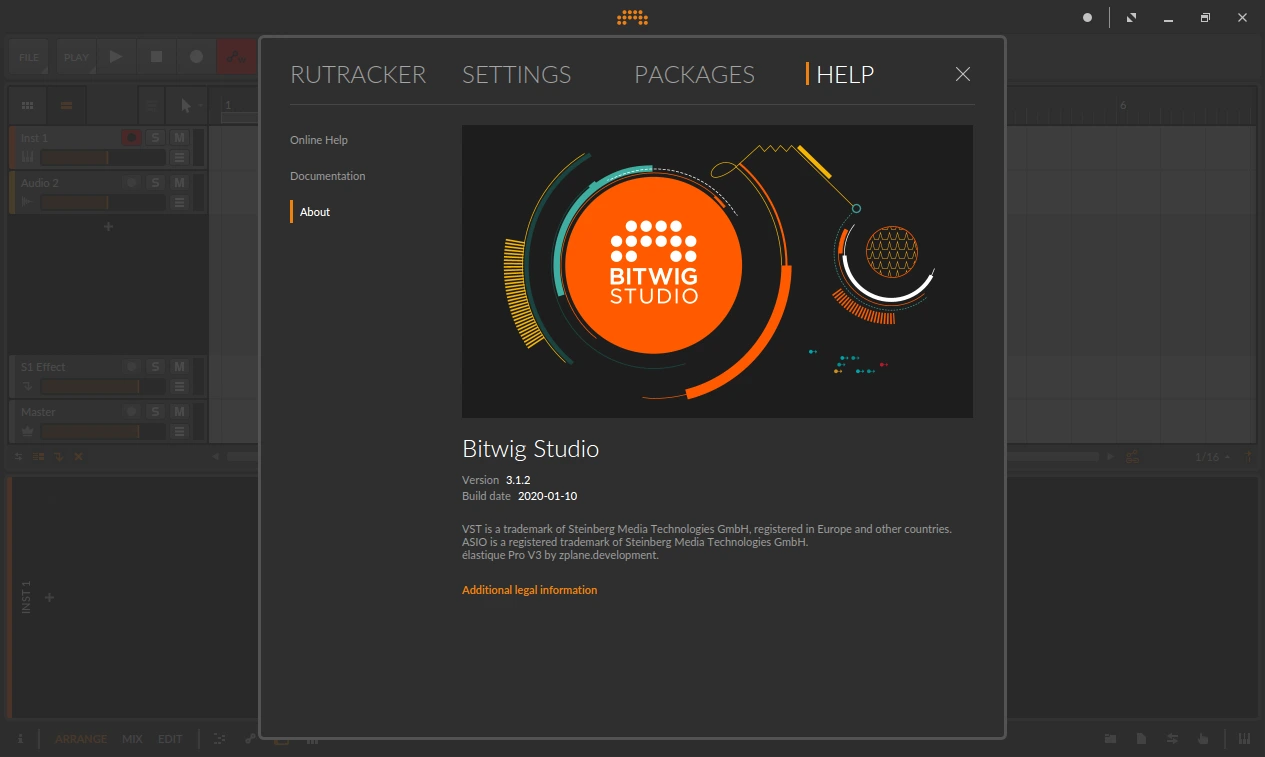1265x757 pixels.
Task: Open Audio 2 track lanes menu
Action: pyautogui.click(x=179, y=202)
